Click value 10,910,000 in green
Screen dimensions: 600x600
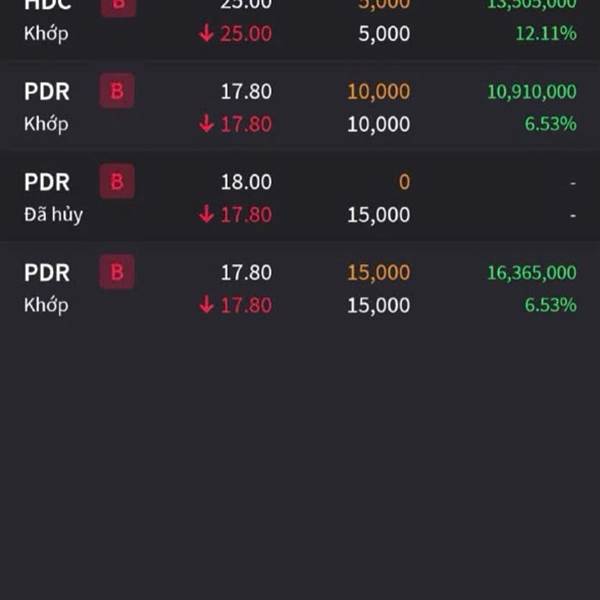[532, 92]
